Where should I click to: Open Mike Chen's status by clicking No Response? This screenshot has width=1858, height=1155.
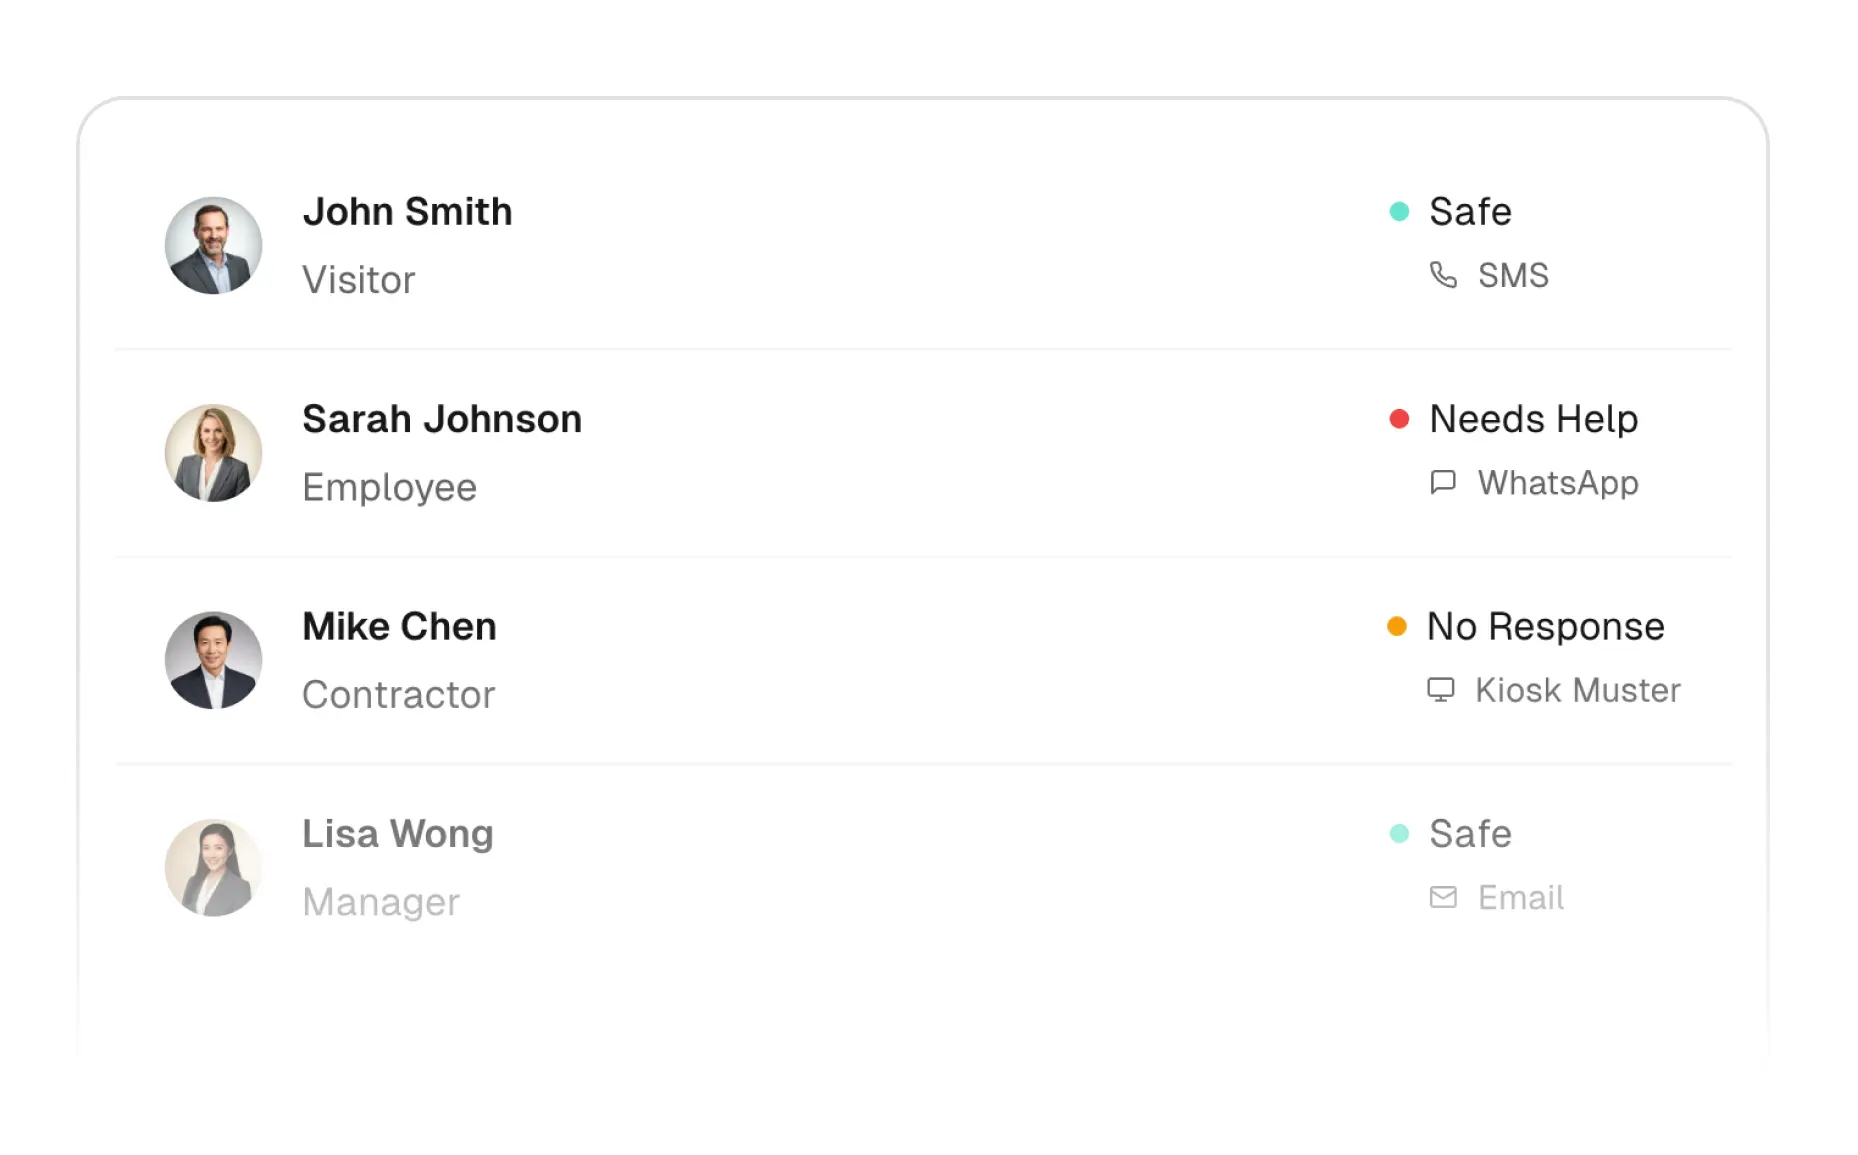[x=1545, y=626]
